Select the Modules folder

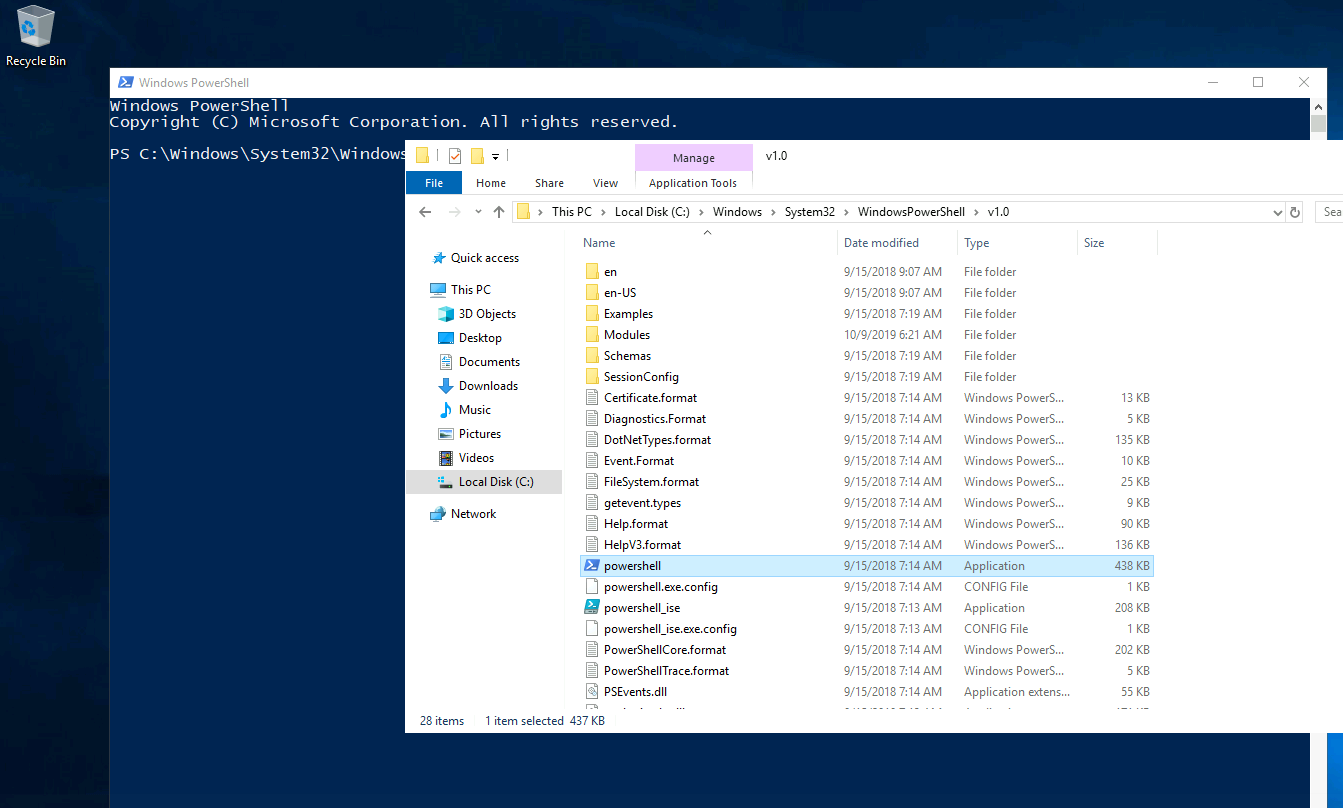[x=626, y=335]
